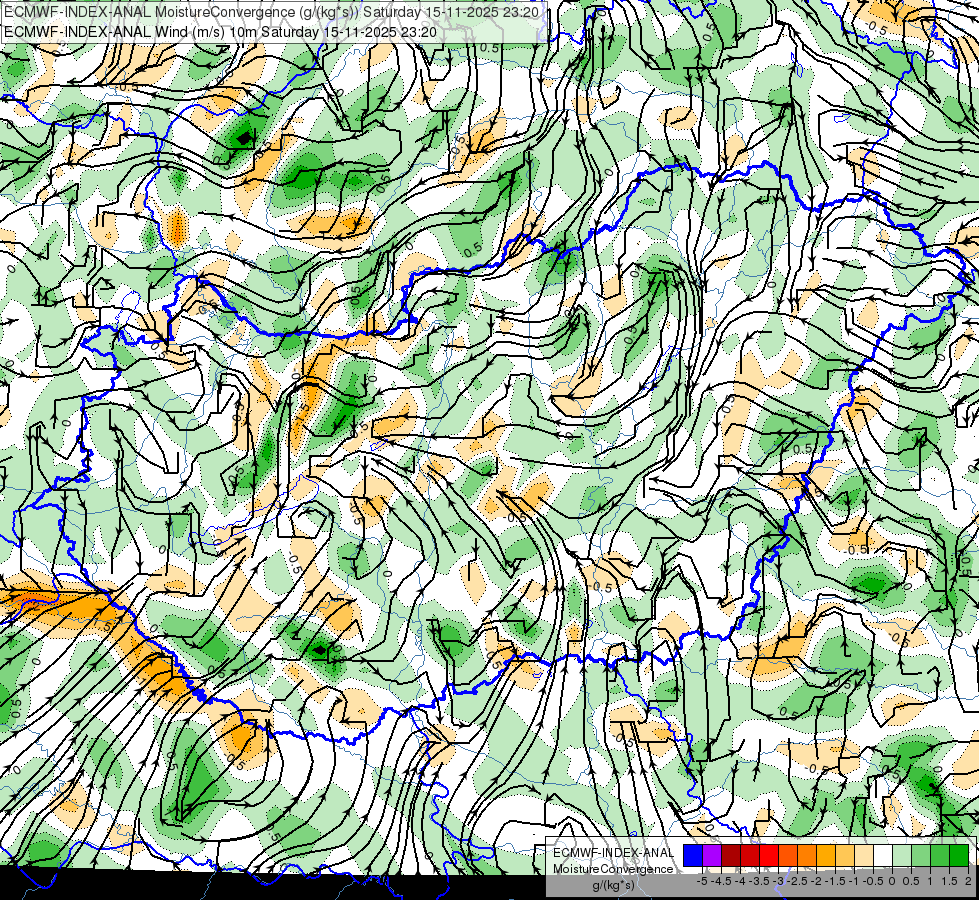Click the darkest green swatch ending at 2
979x900 pixels.
[958, 856]
